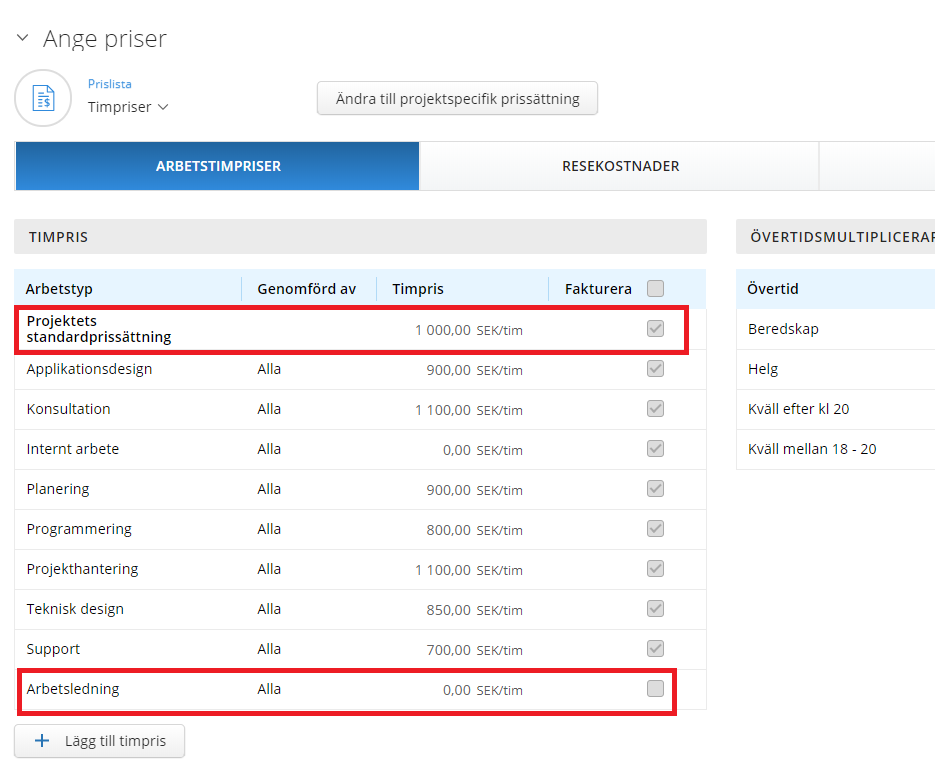Screen dimensions: 935x759
Task: Toggle the Fakturera header checkbox
Action: pyautogui.click(x=655, y=289)
